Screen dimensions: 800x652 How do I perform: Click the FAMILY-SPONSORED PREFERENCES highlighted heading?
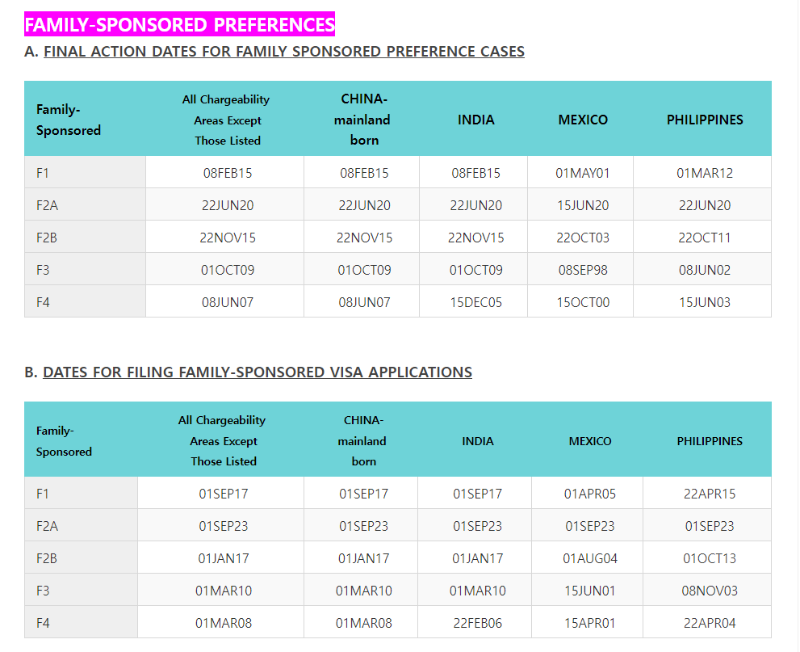tap(179, 24)
